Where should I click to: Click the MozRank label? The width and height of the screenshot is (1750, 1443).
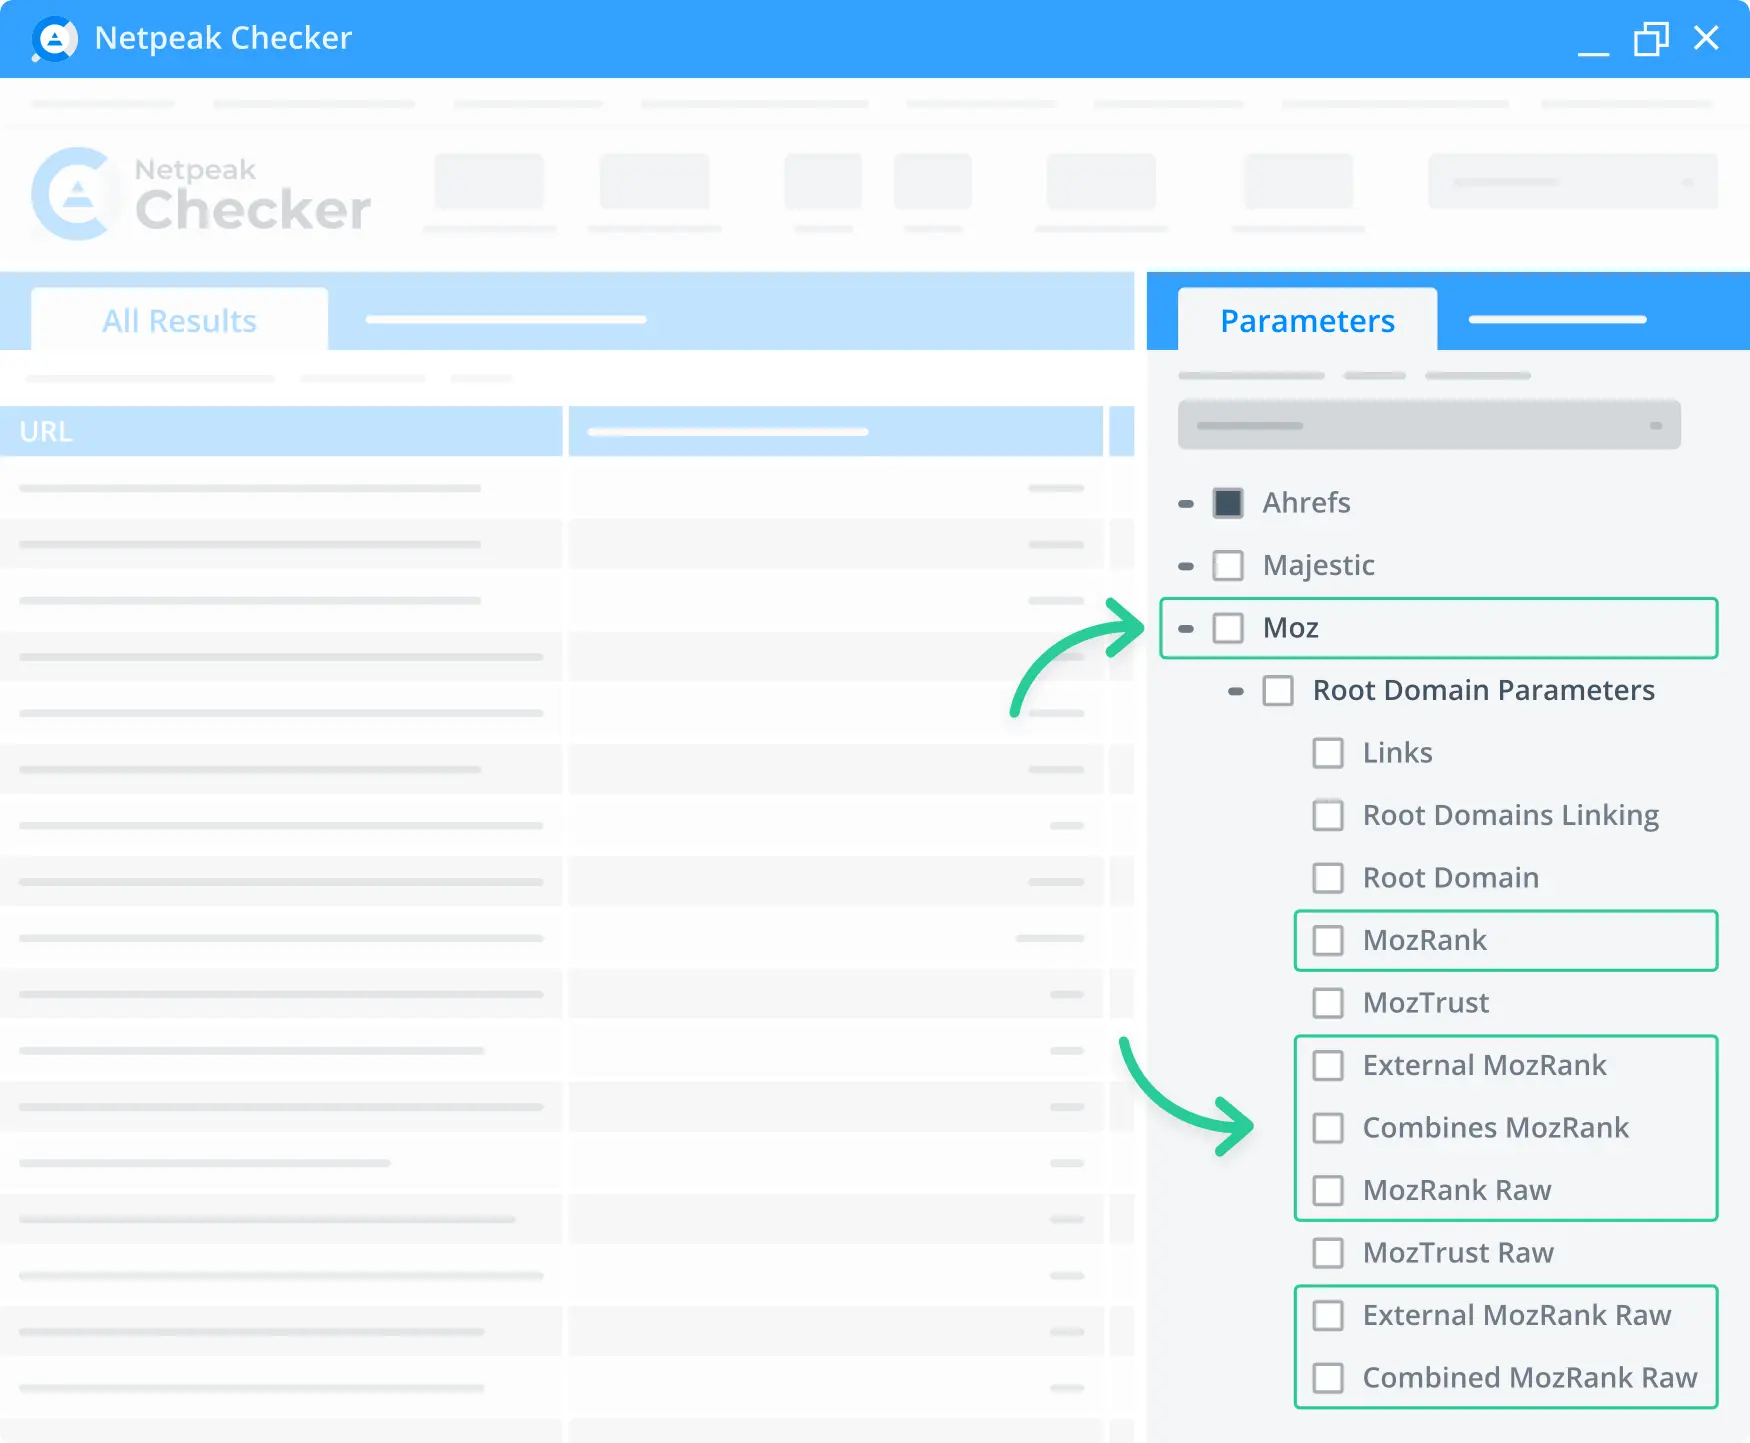pyautogui.click(x=1424, y=941)
